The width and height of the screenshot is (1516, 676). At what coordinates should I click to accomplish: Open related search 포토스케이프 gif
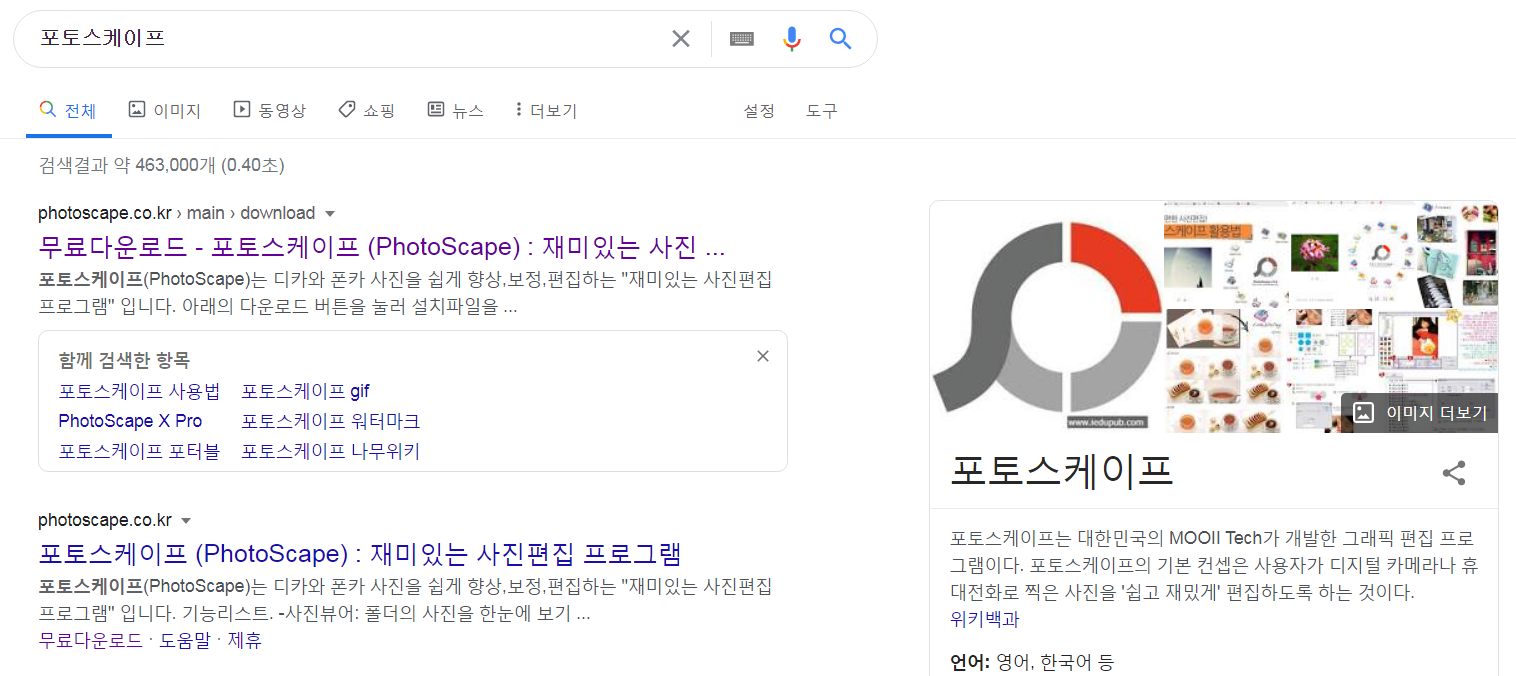coord(306,391)
